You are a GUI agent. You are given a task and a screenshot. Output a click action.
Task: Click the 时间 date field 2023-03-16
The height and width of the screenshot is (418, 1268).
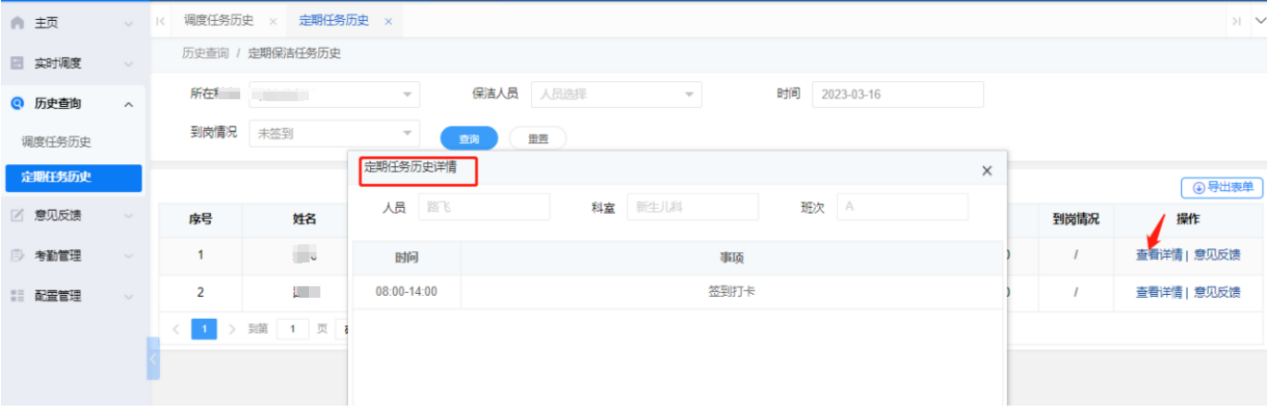[898, 94]
